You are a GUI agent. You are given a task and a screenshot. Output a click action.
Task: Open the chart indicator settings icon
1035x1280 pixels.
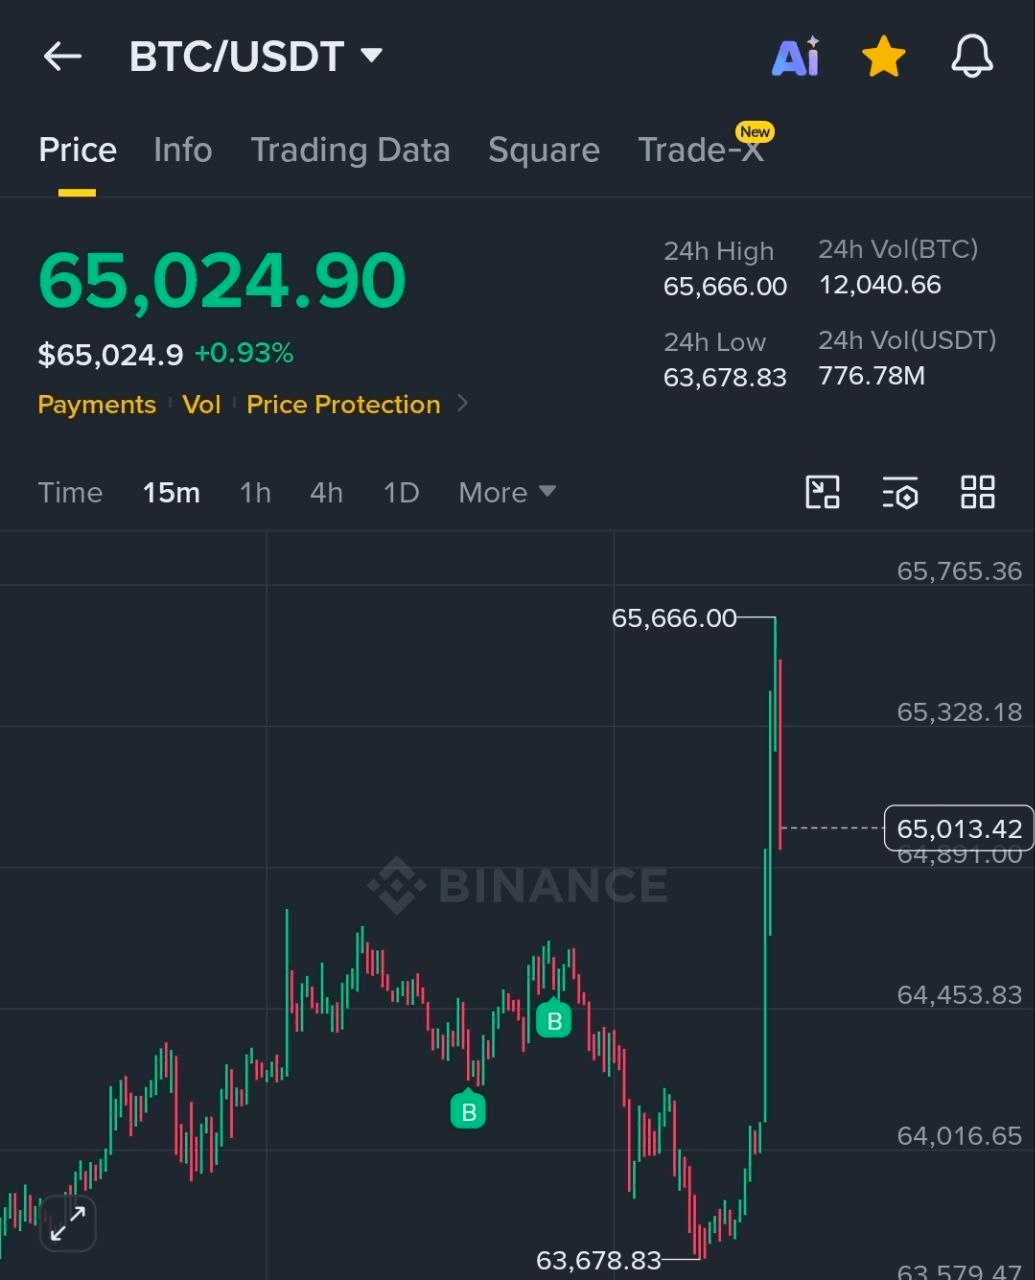[x=900, y=492]
